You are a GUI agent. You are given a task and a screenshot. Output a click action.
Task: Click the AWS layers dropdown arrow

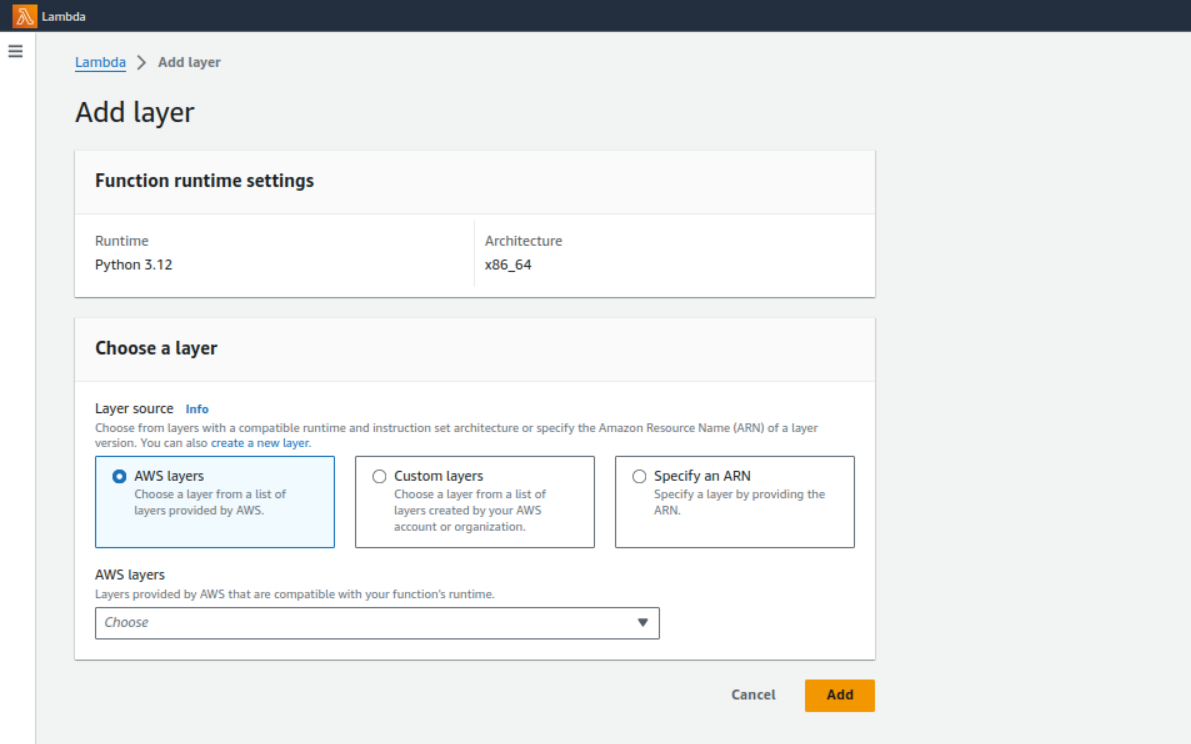643,623
